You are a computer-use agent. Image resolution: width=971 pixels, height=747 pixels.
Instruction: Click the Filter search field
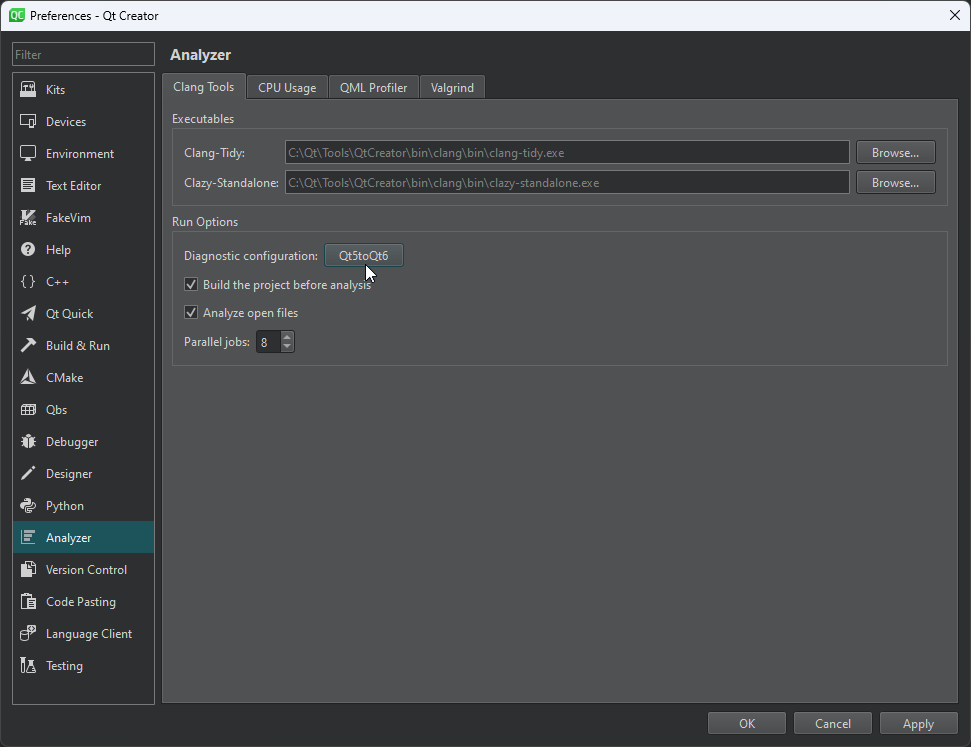tap(84, 55)
